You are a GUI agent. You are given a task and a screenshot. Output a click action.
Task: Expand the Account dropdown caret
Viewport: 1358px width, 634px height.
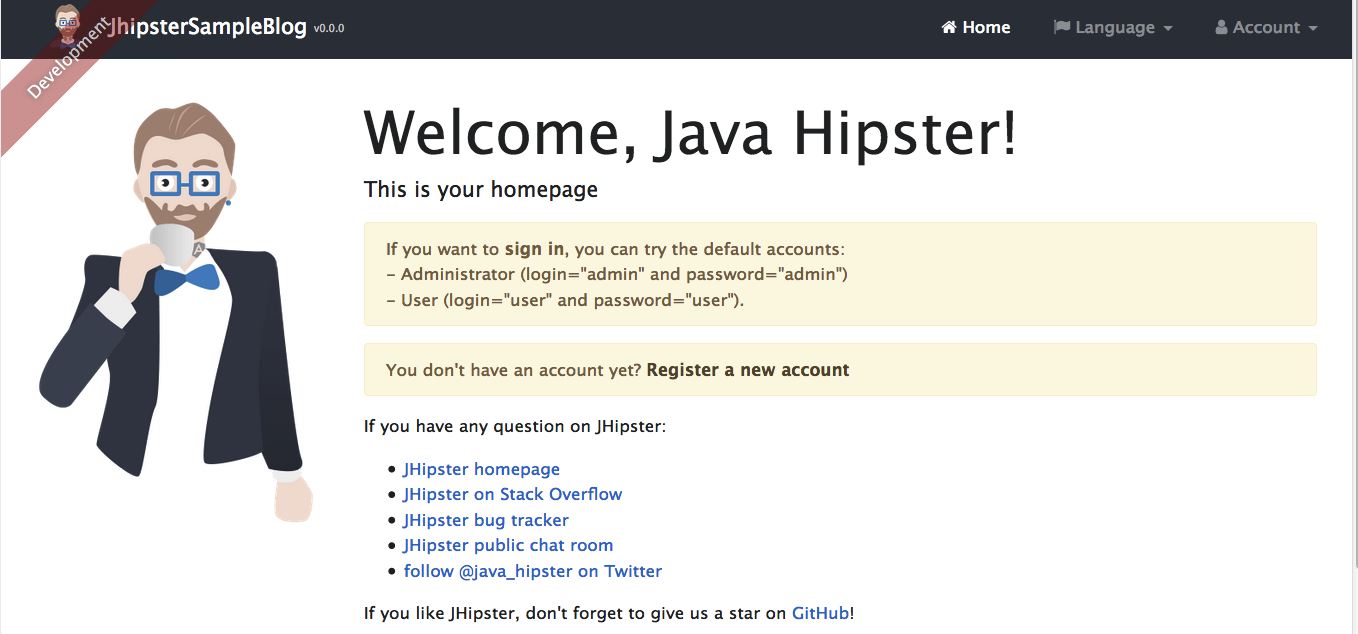click(1312, 29)
